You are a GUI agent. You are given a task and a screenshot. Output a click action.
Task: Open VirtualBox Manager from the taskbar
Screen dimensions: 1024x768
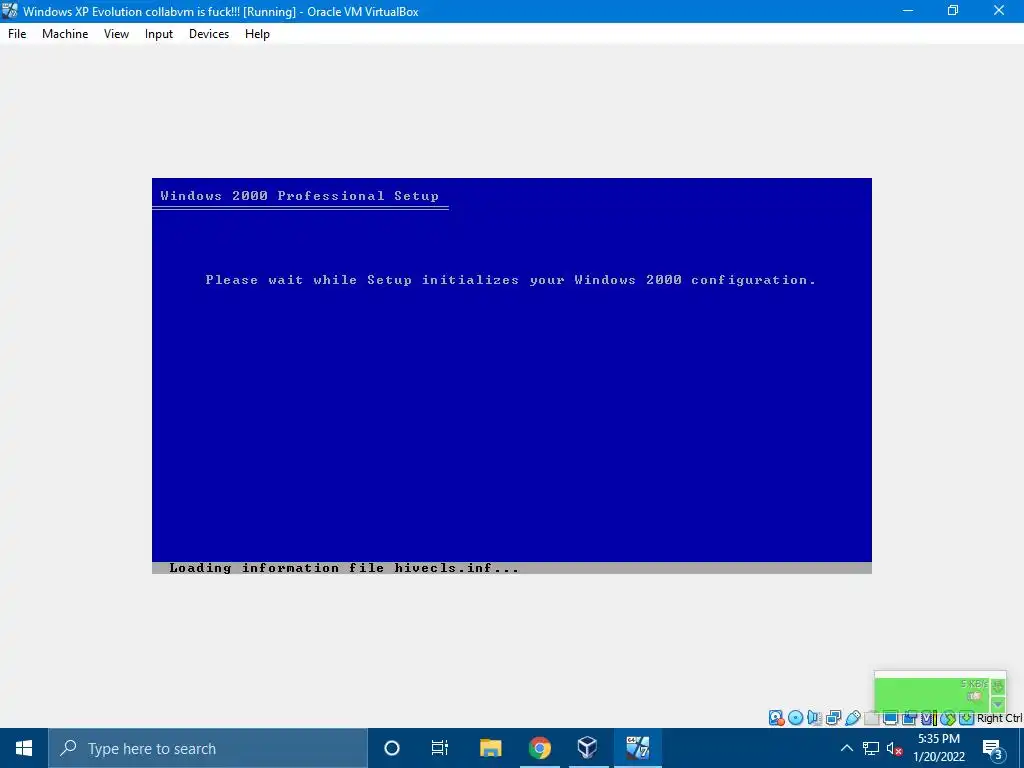(x=588, y=748)
